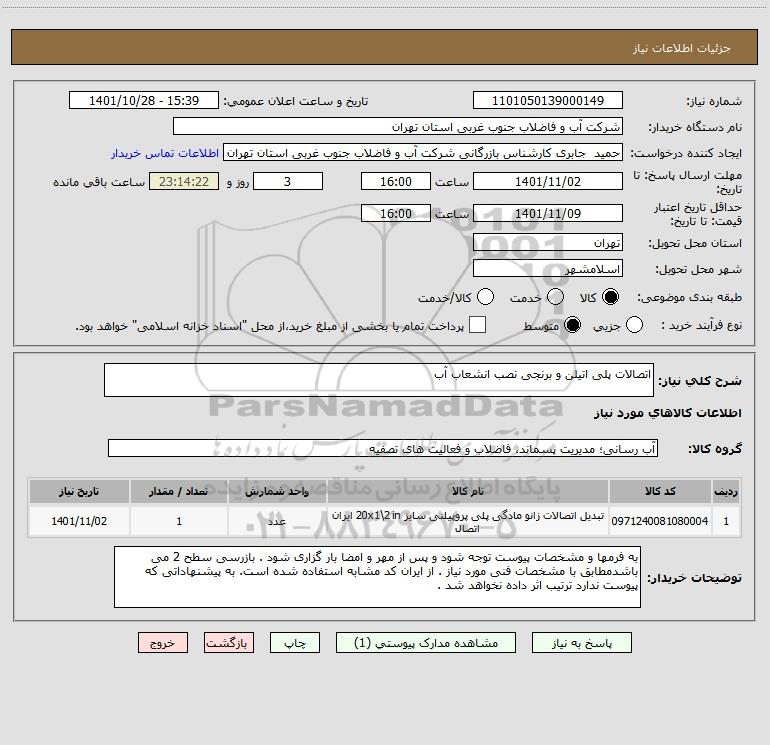
Task: Click the unit cell عدد
Action: point(277,521)
